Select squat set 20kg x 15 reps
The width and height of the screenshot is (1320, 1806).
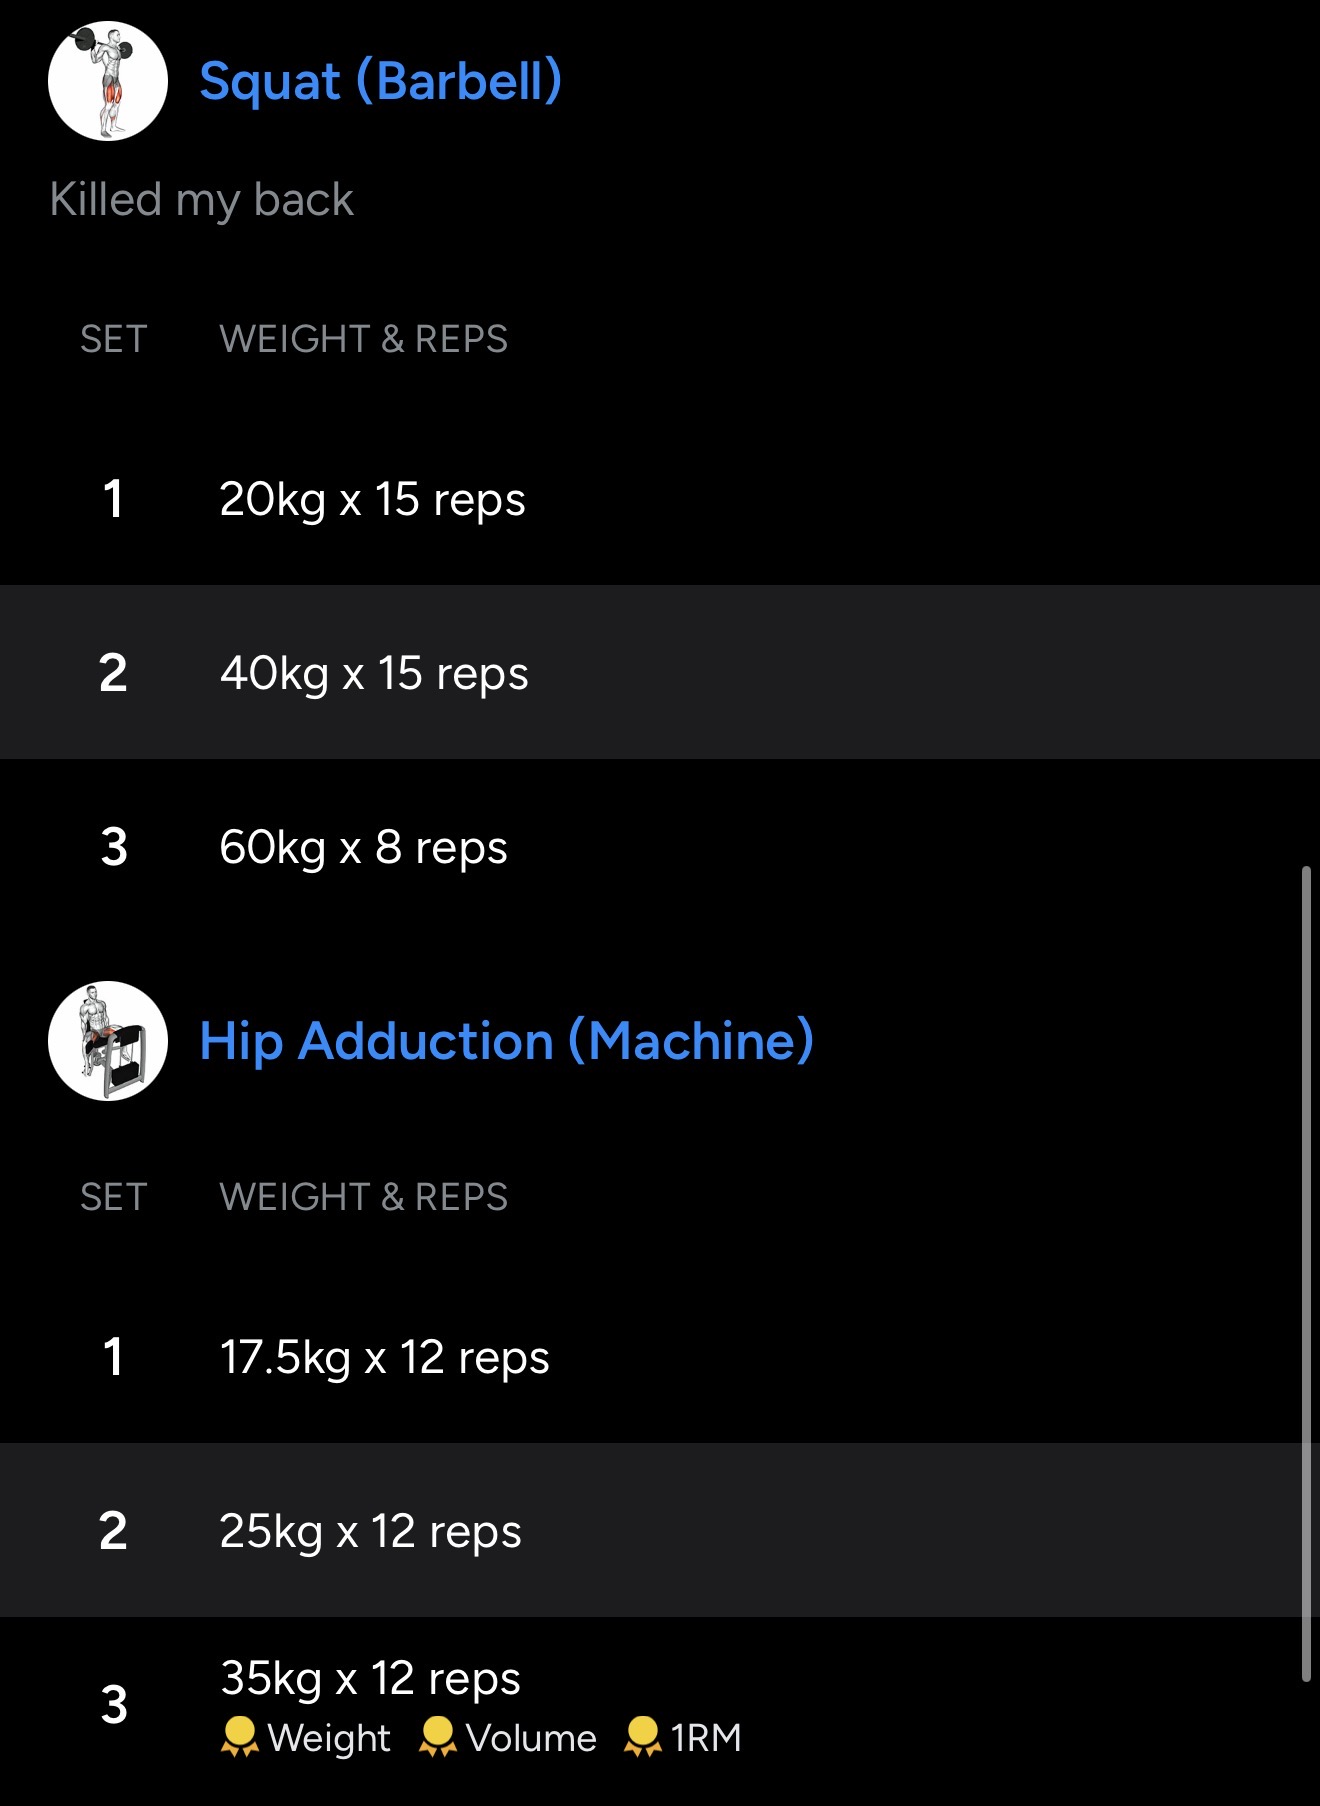tap(372, 499)
